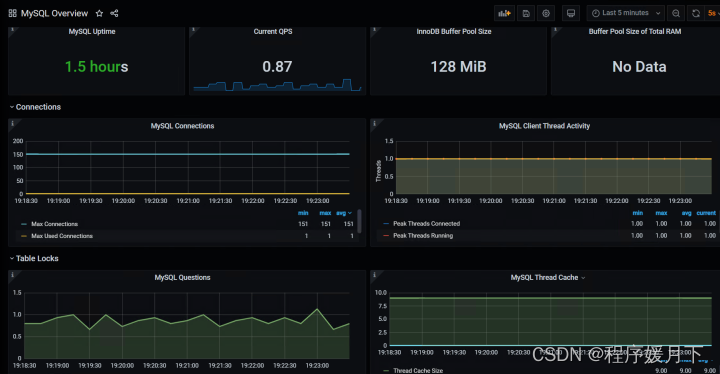Change the Peak Threads Connected series color
Viewport: 720px width, 374px height.
click(x=386, y=224)
